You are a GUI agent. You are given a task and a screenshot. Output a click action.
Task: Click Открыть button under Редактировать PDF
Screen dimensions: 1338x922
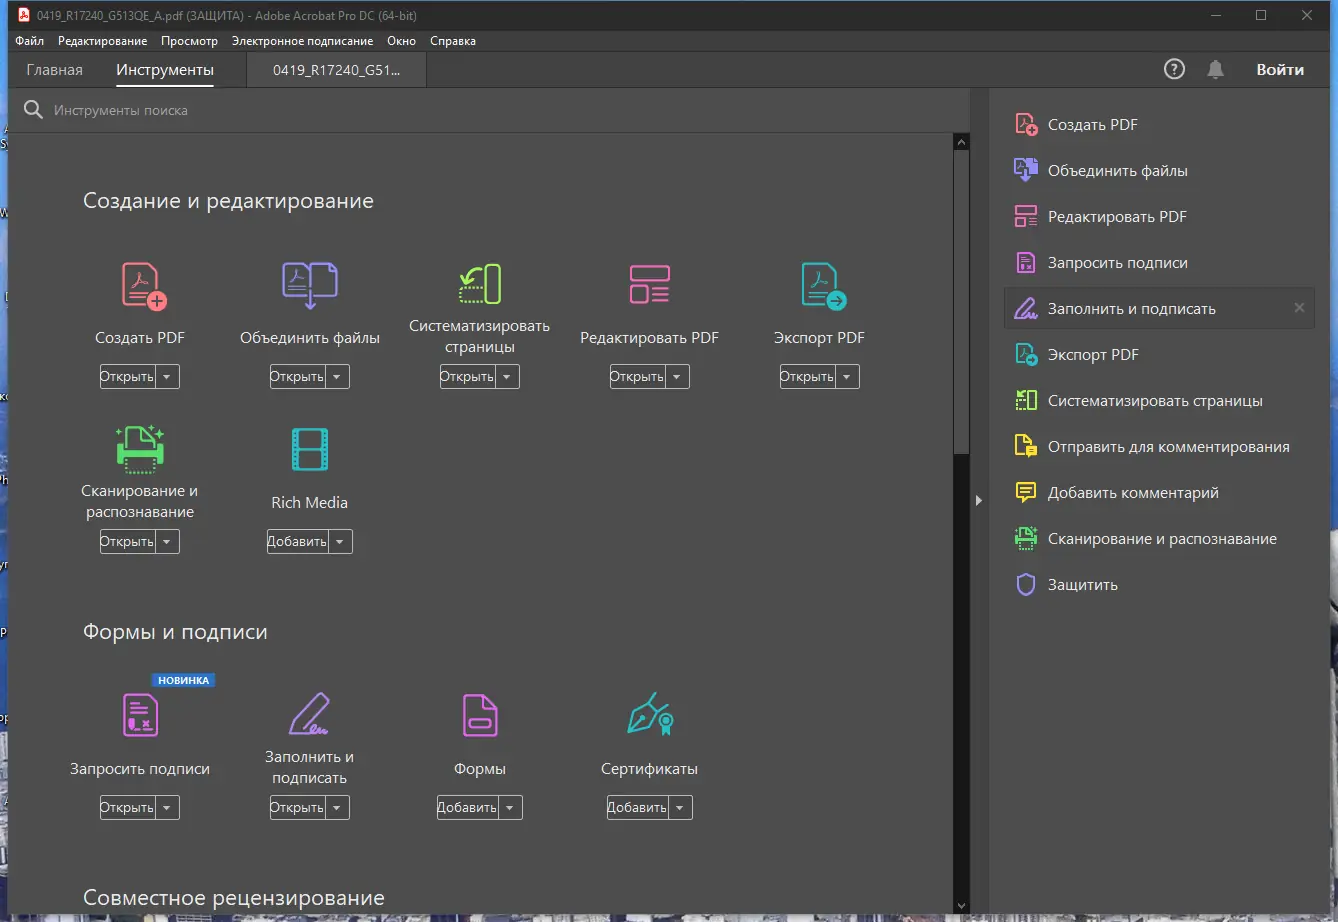pos(637,377)
